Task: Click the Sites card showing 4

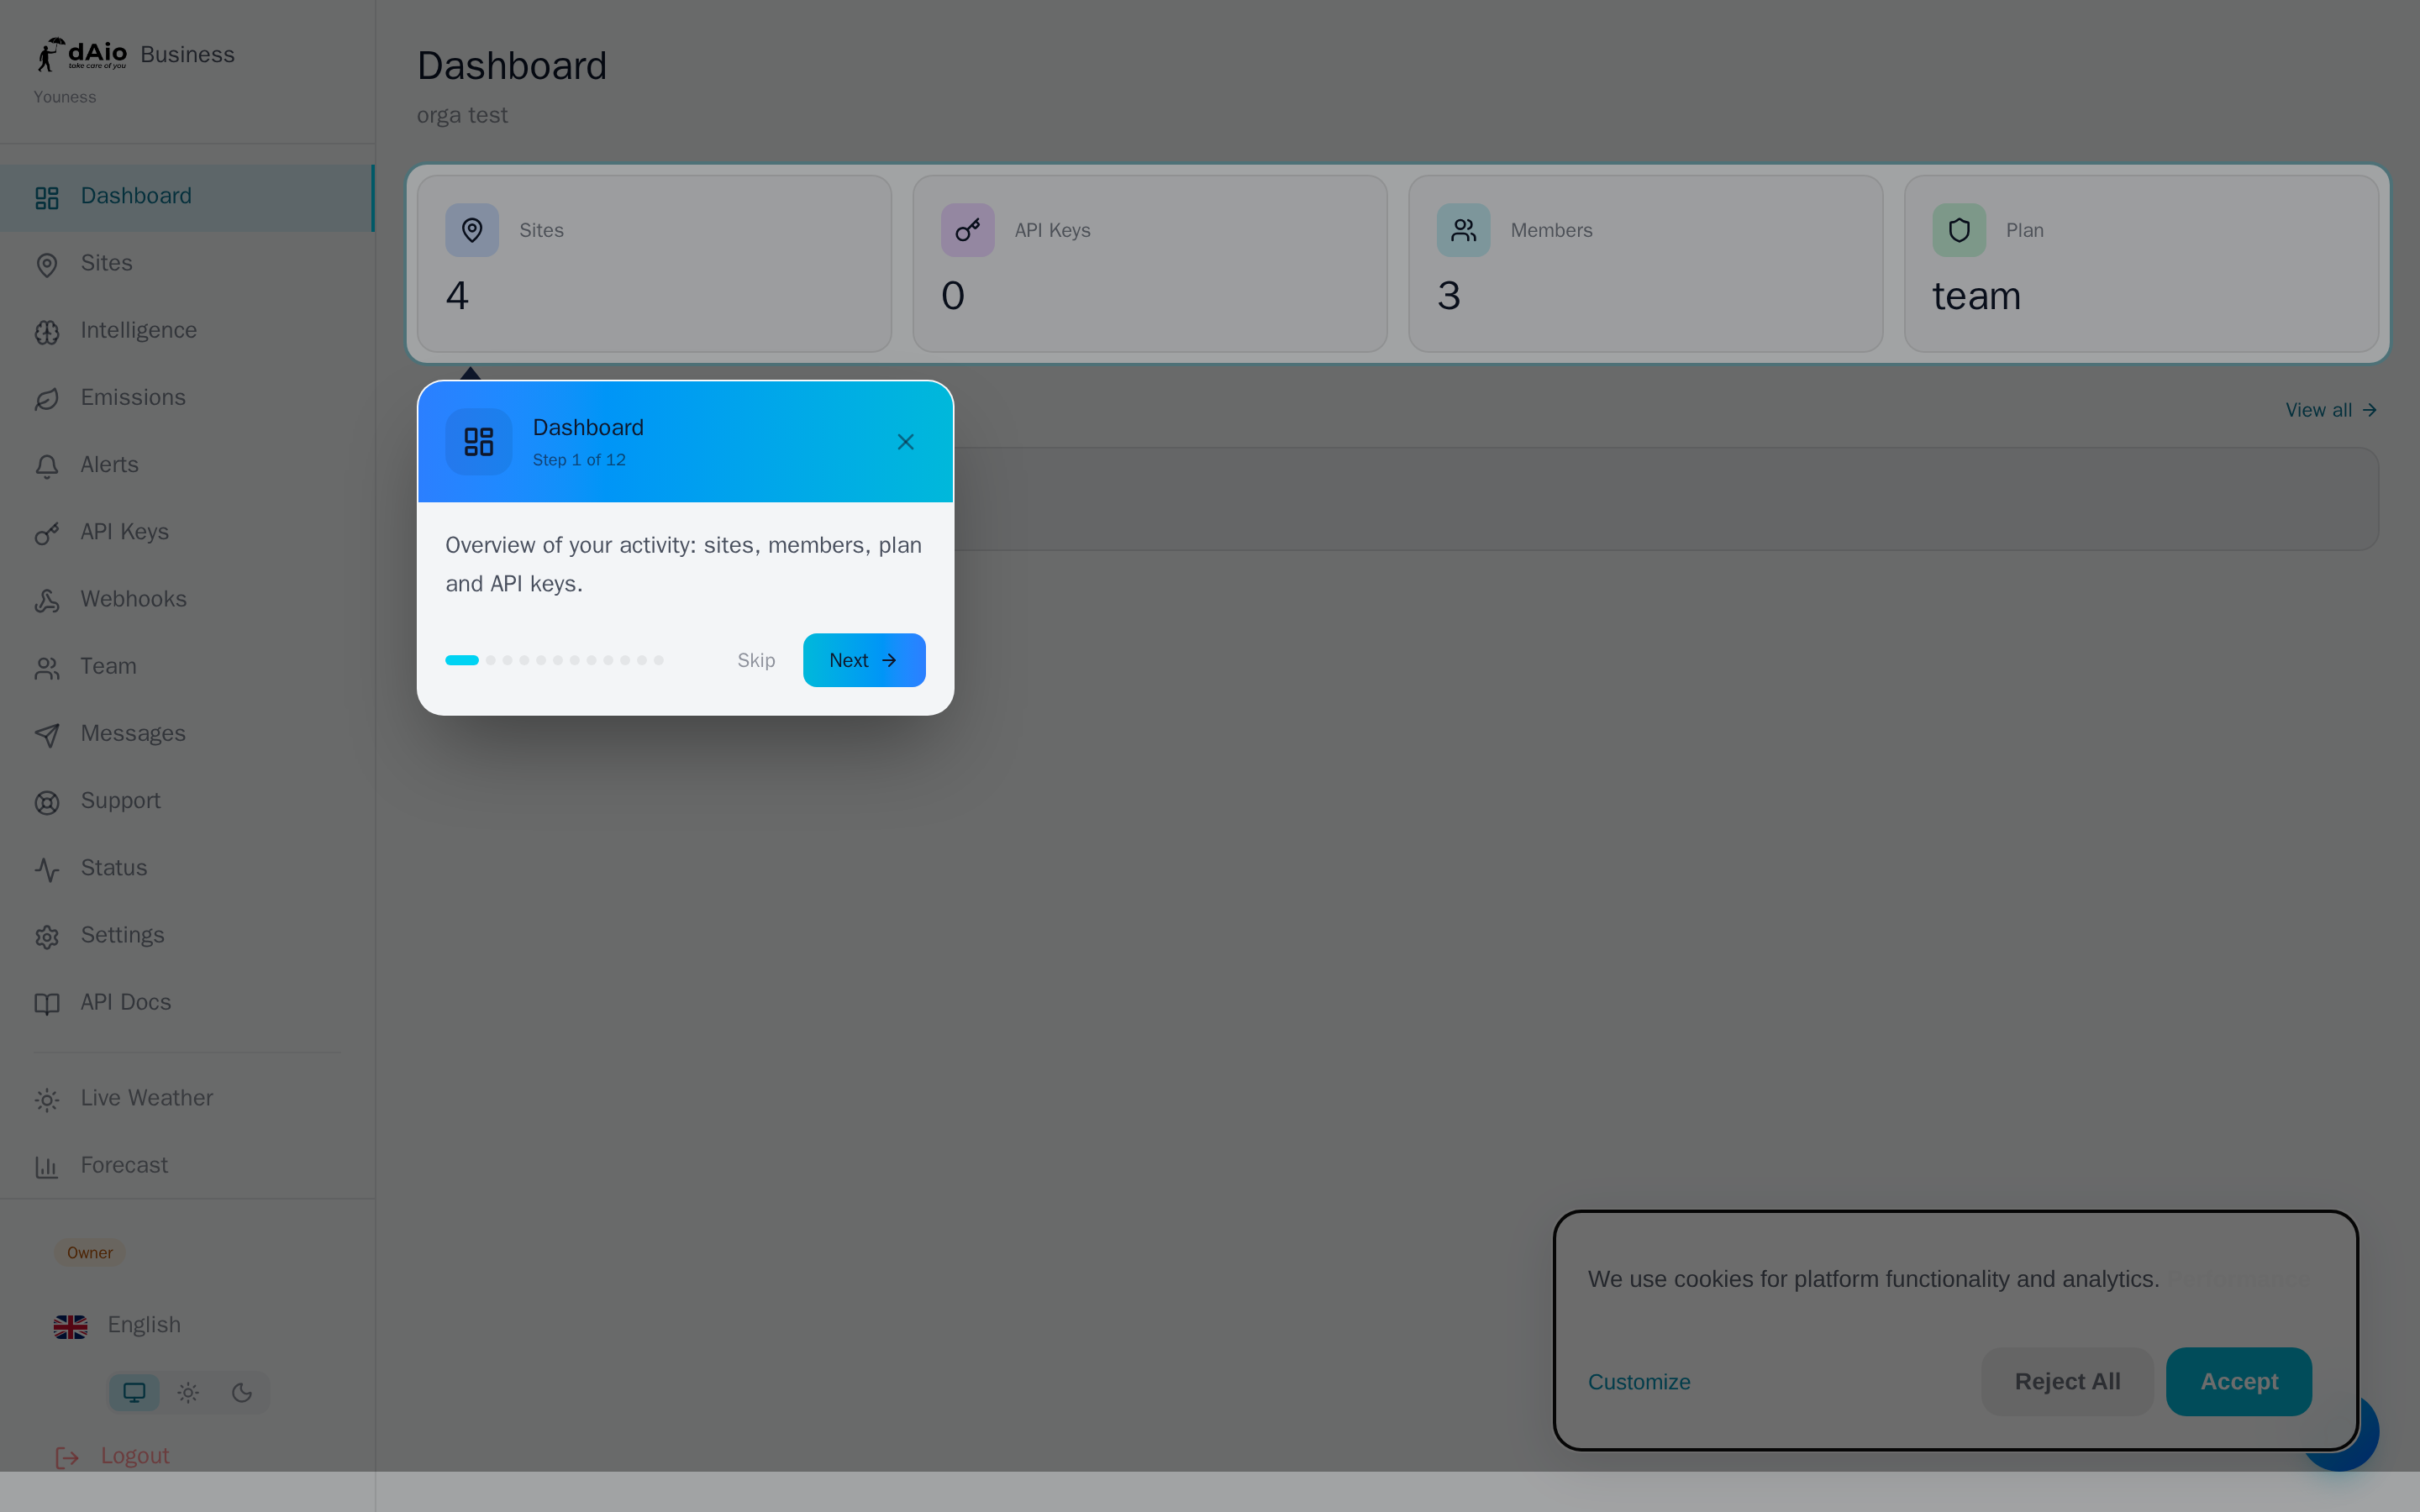Action: pyautogui.click(x=654, y=264)
